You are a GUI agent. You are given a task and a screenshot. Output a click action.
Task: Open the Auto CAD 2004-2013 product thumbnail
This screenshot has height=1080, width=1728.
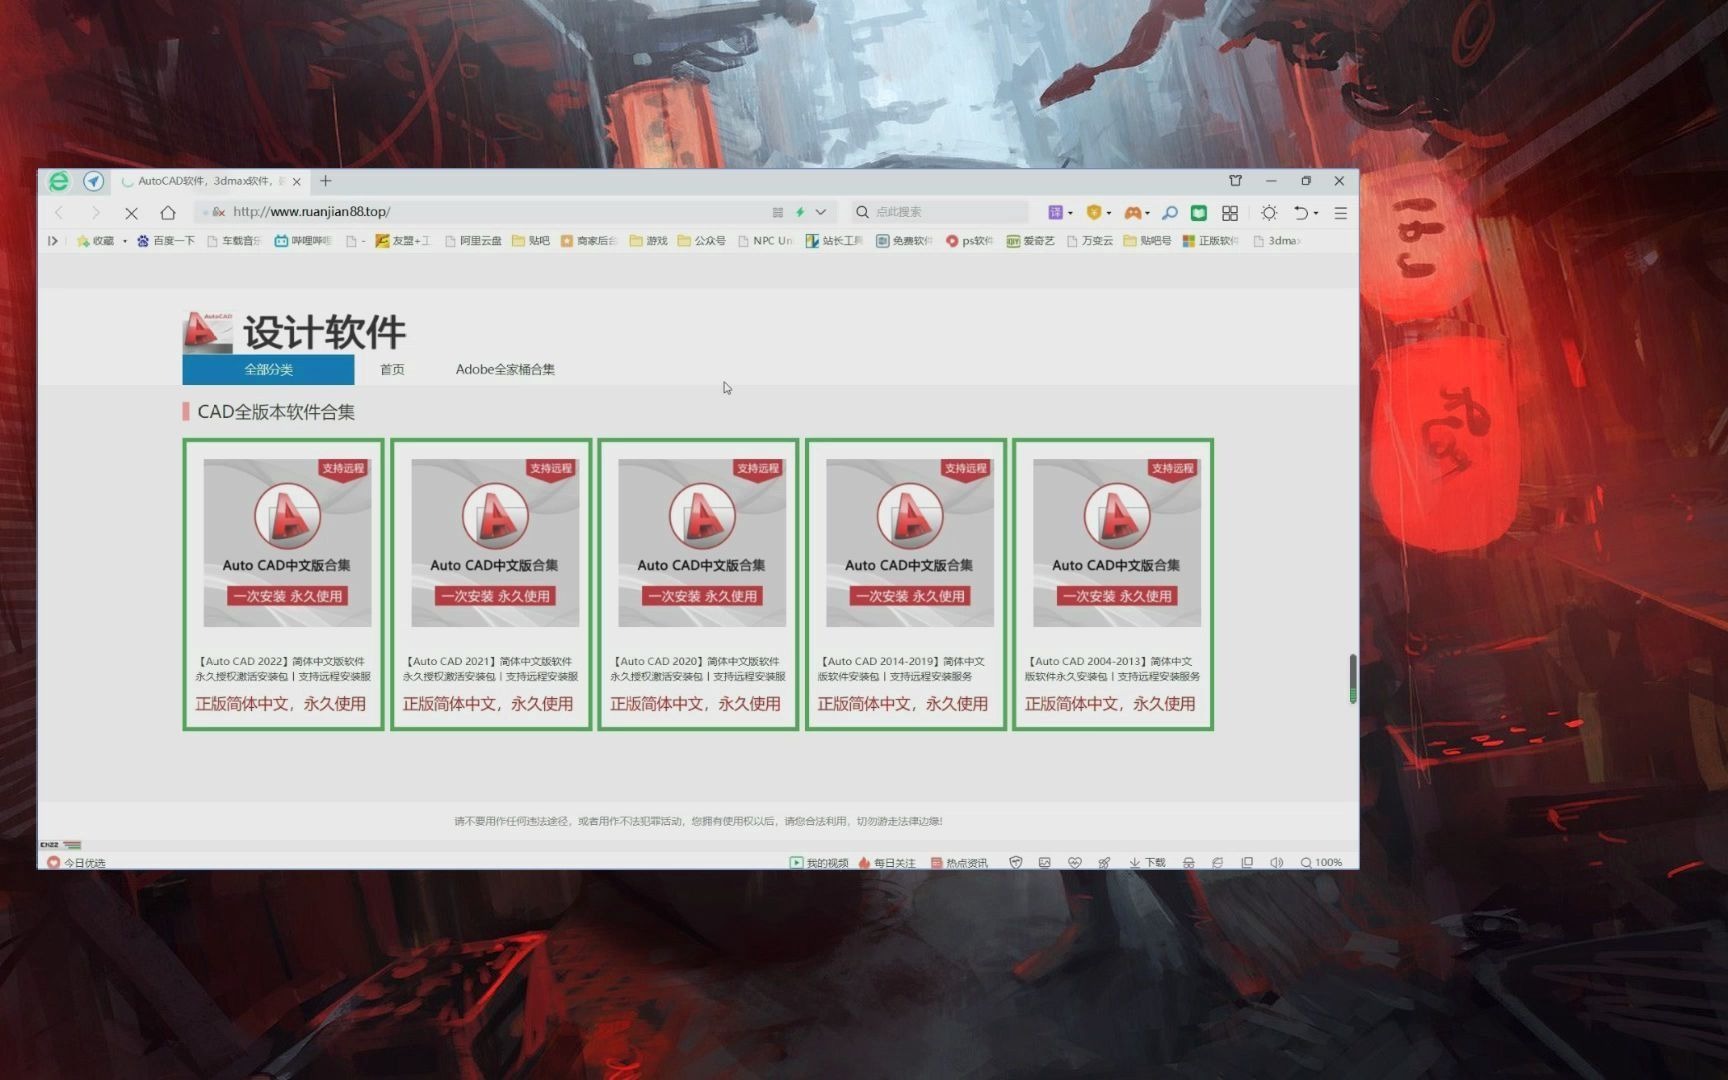click(1117, 543)
